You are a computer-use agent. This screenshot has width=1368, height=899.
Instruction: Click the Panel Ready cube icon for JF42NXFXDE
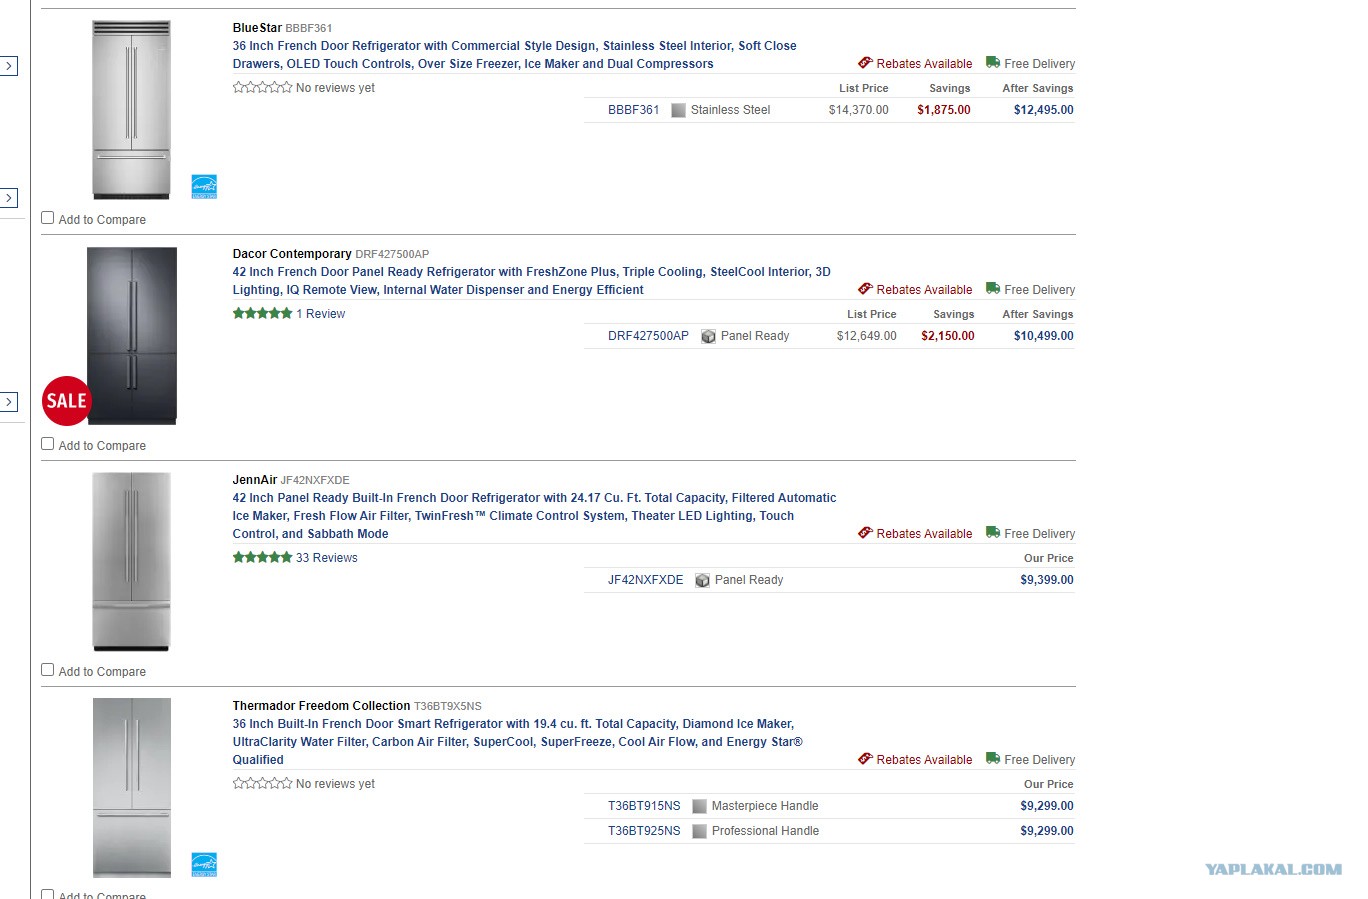click(702, 580)
